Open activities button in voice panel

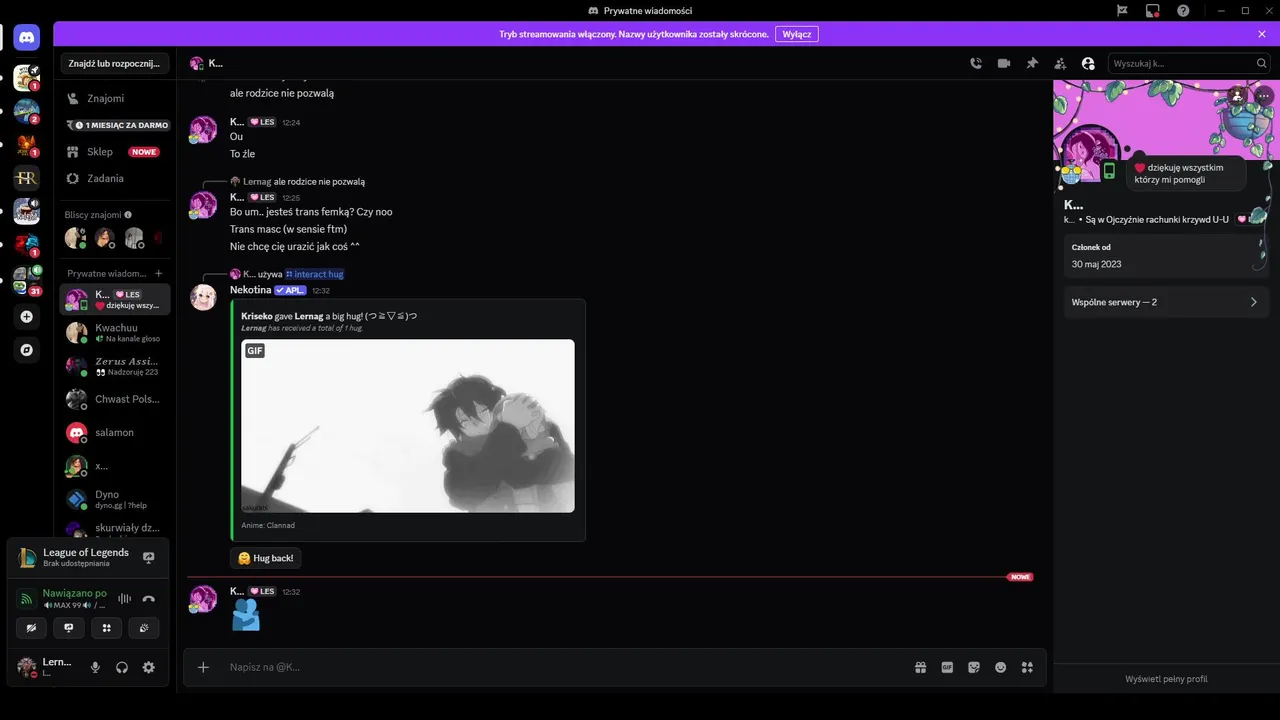point(106,628)
